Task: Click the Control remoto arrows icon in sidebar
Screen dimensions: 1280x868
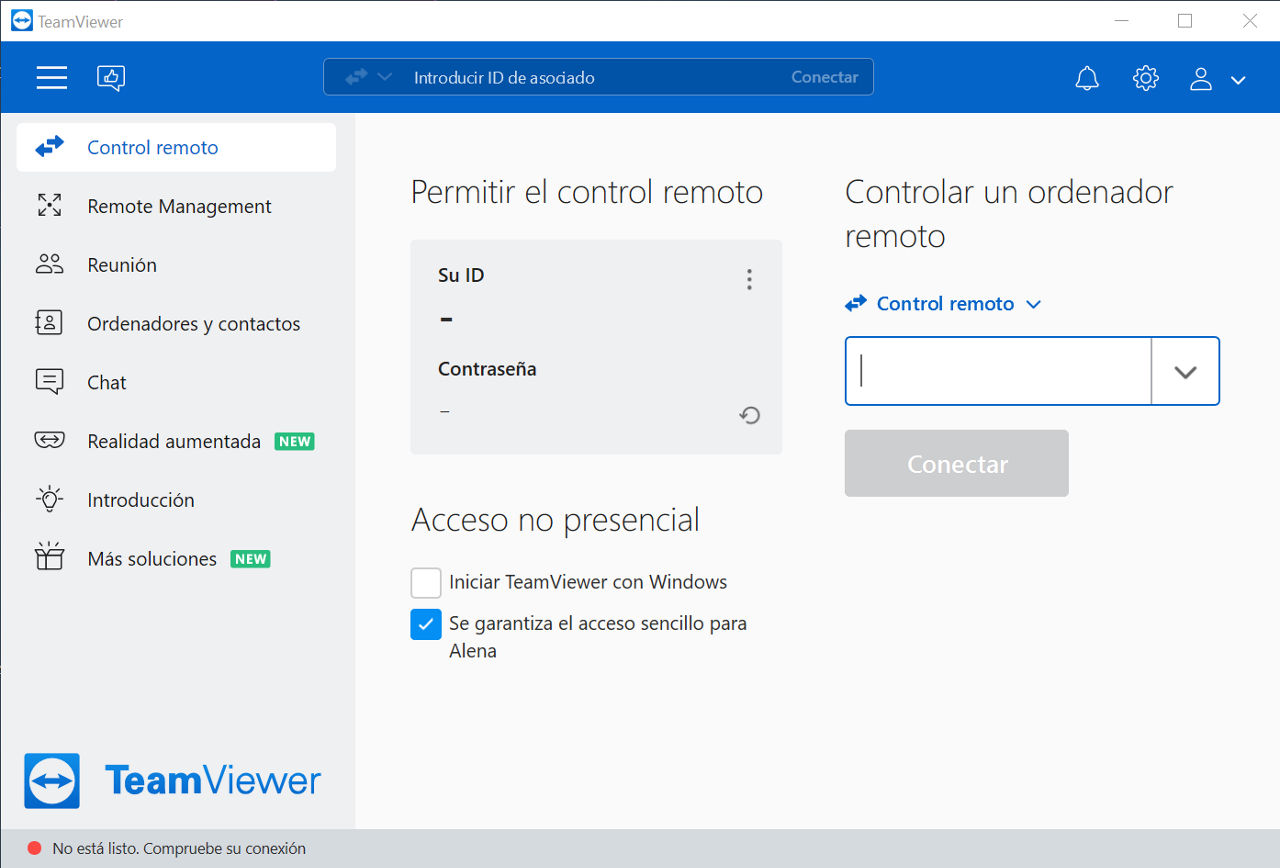Action: tap(49, 147)
